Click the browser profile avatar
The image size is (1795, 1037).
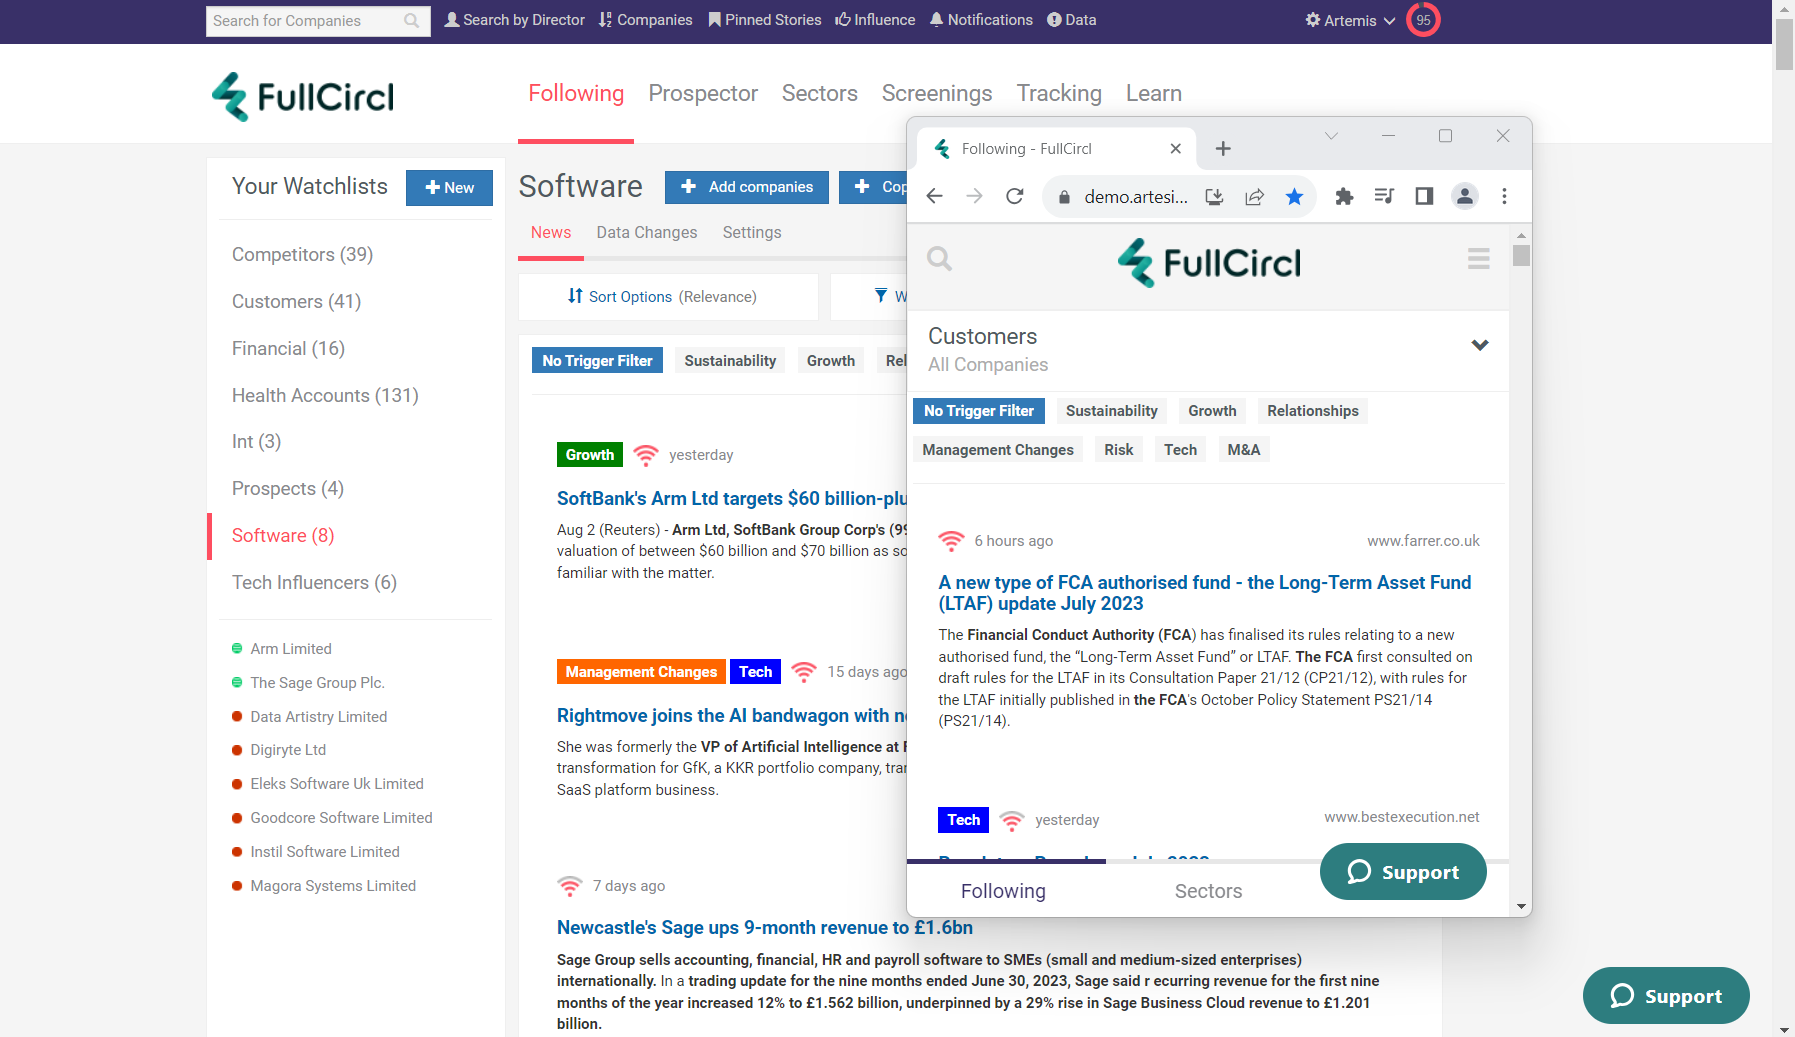pyautogui.click(x=1464, y=196)
